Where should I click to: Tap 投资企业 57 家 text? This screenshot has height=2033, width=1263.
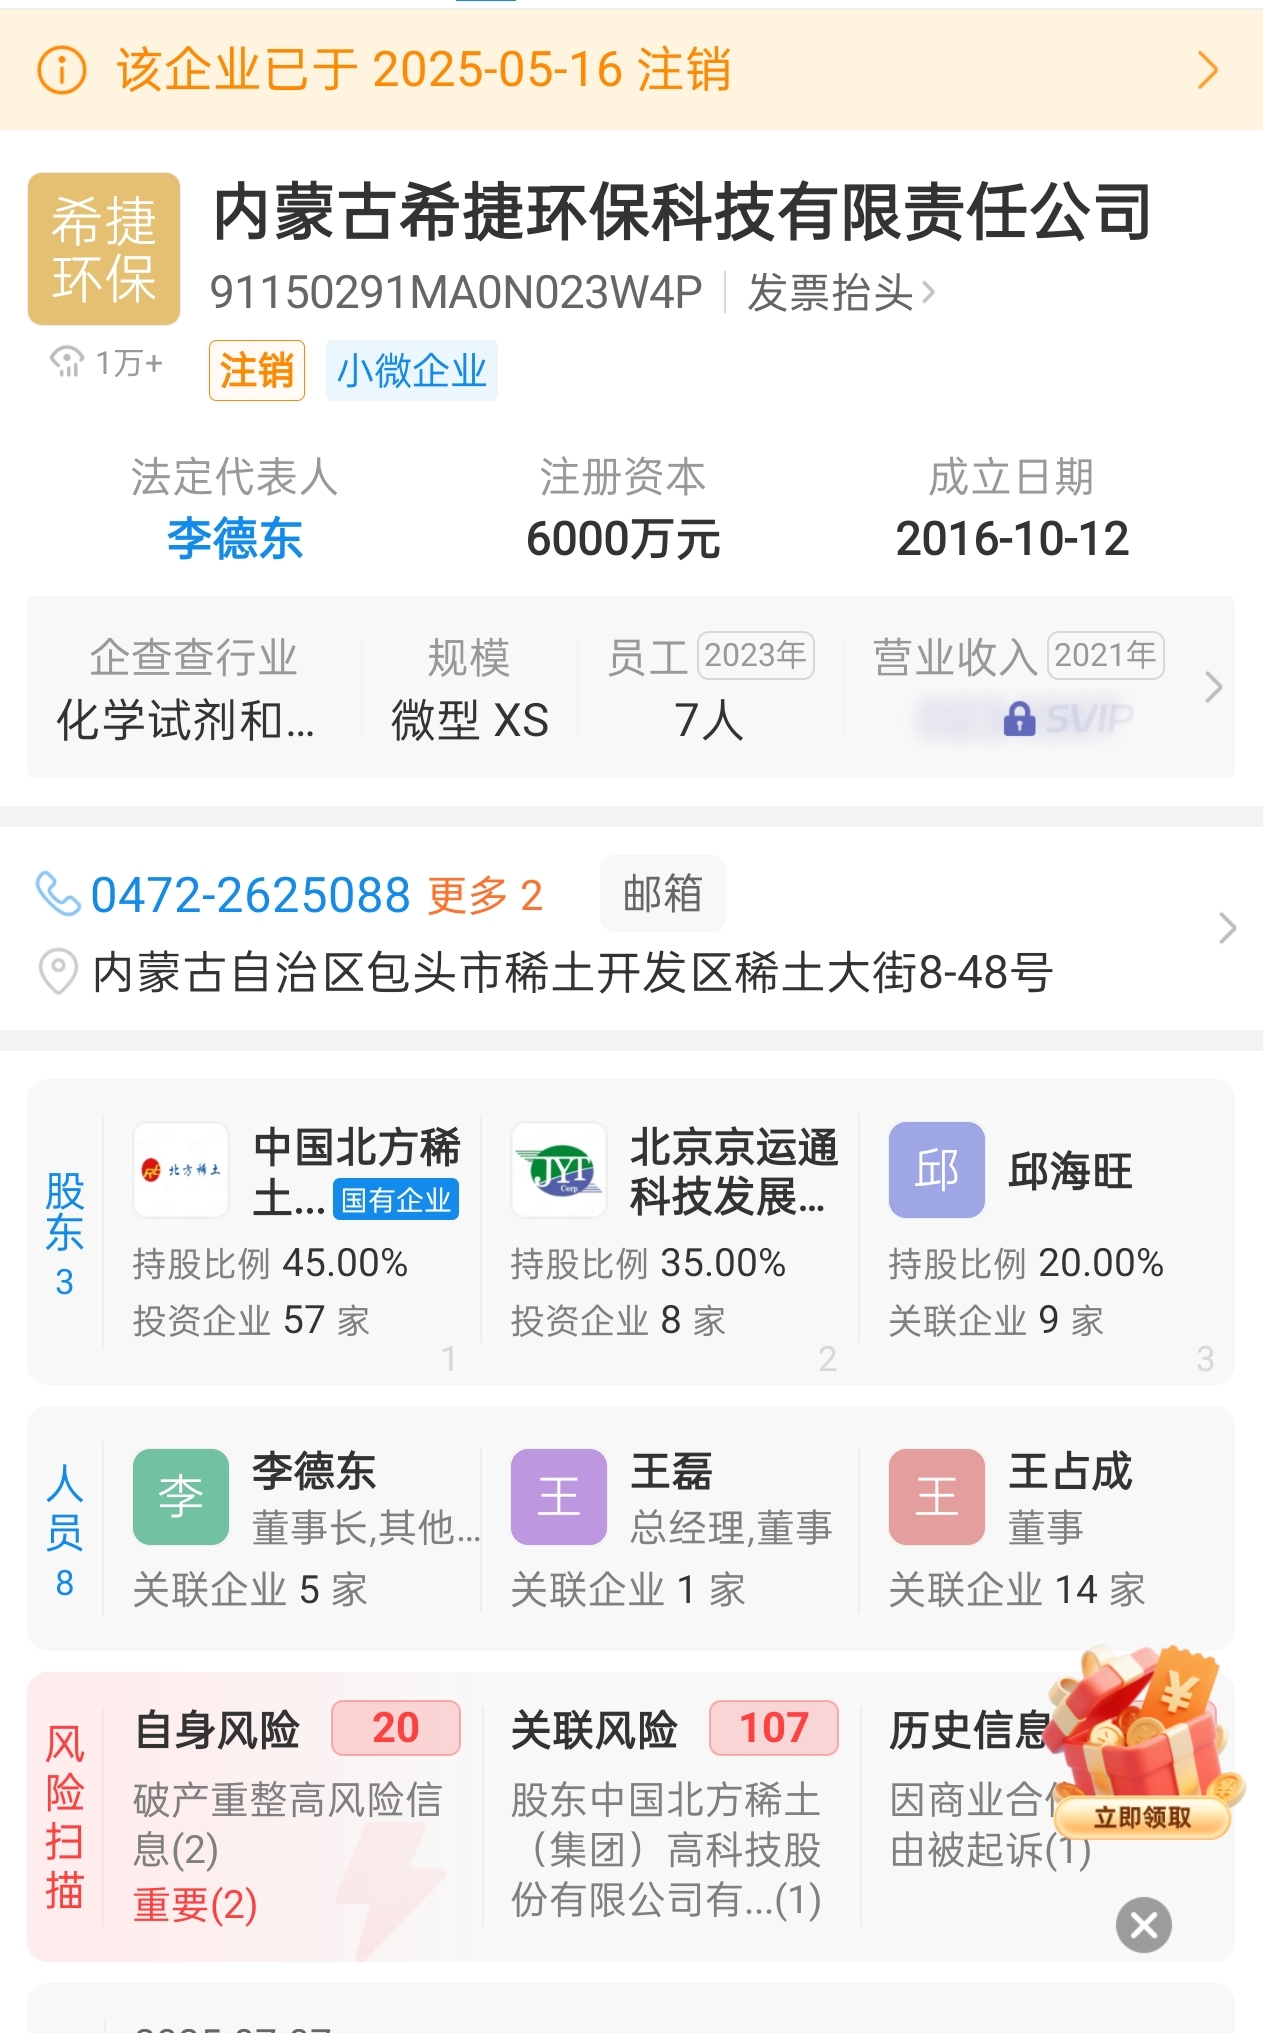click(252, 1320)
